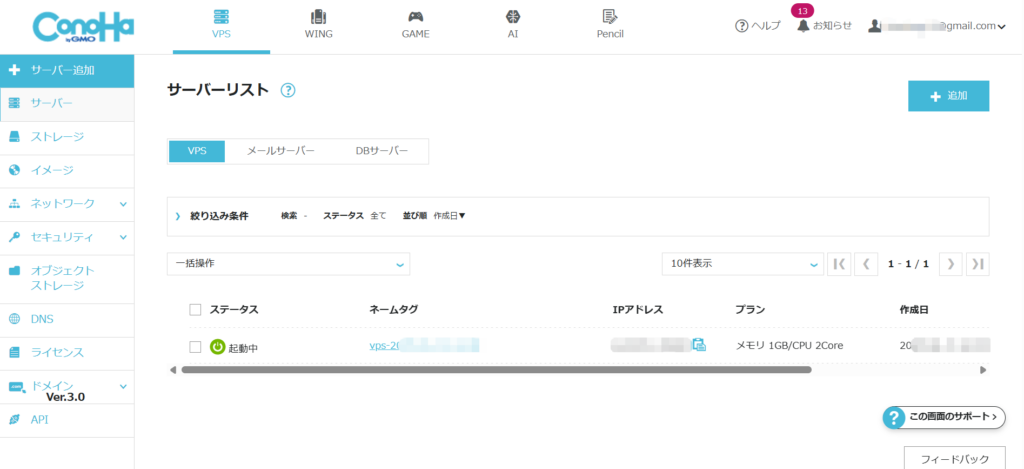Click the horizontal scrollbar under the server table

pyautogui.click(x=495, y=370)
